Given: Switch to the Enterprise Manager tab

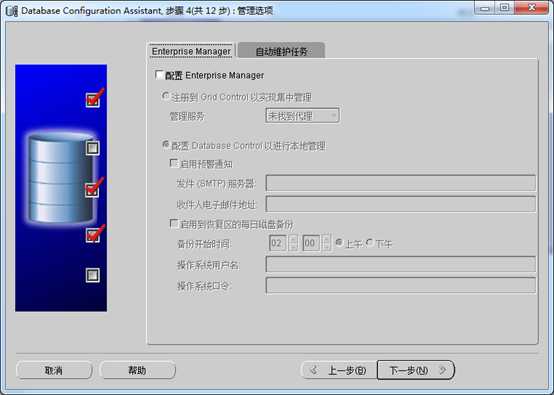Looking at the screenshot, I should point(191,51).
